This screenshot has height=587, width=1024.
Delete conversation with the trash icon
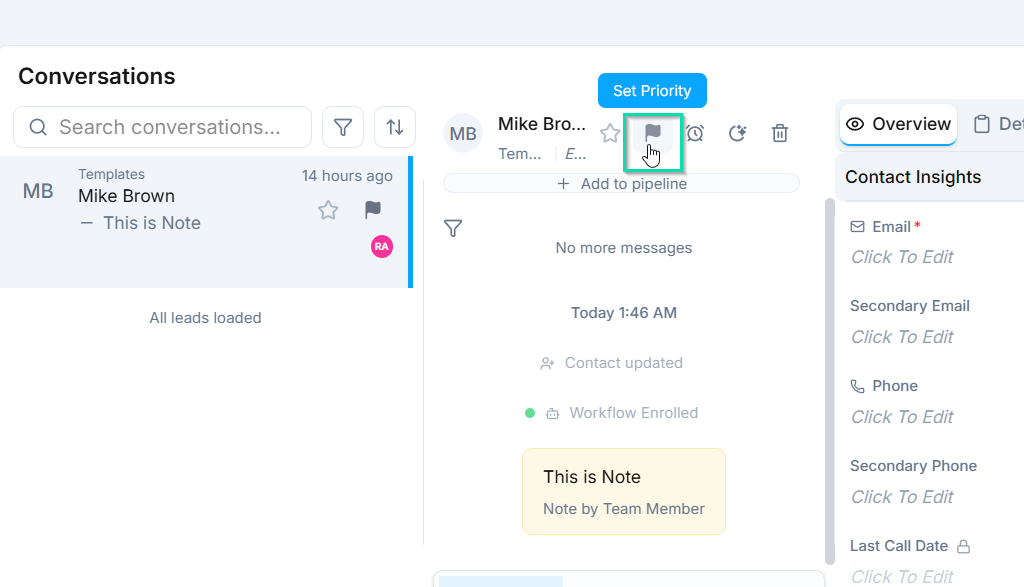pyautogui.click(x=780, y=133)
